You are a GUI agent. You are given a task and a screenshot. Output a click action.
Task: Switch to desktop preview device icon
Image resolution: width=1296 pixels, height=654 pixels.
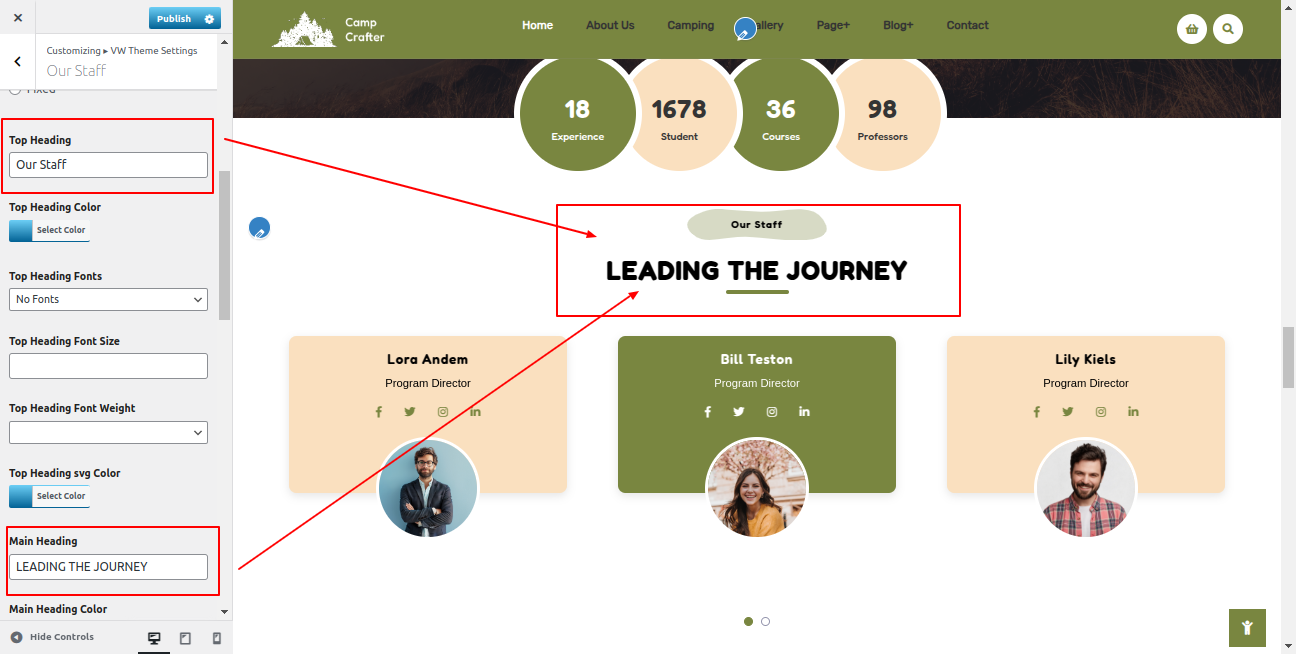(x=154, y=637)
